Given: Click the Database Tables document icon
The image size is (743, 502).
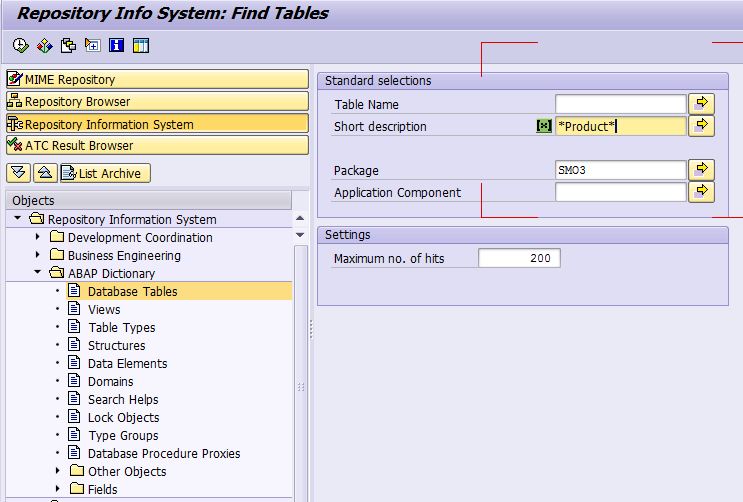Looking at the screenshot, I should [x=74, y=290].
